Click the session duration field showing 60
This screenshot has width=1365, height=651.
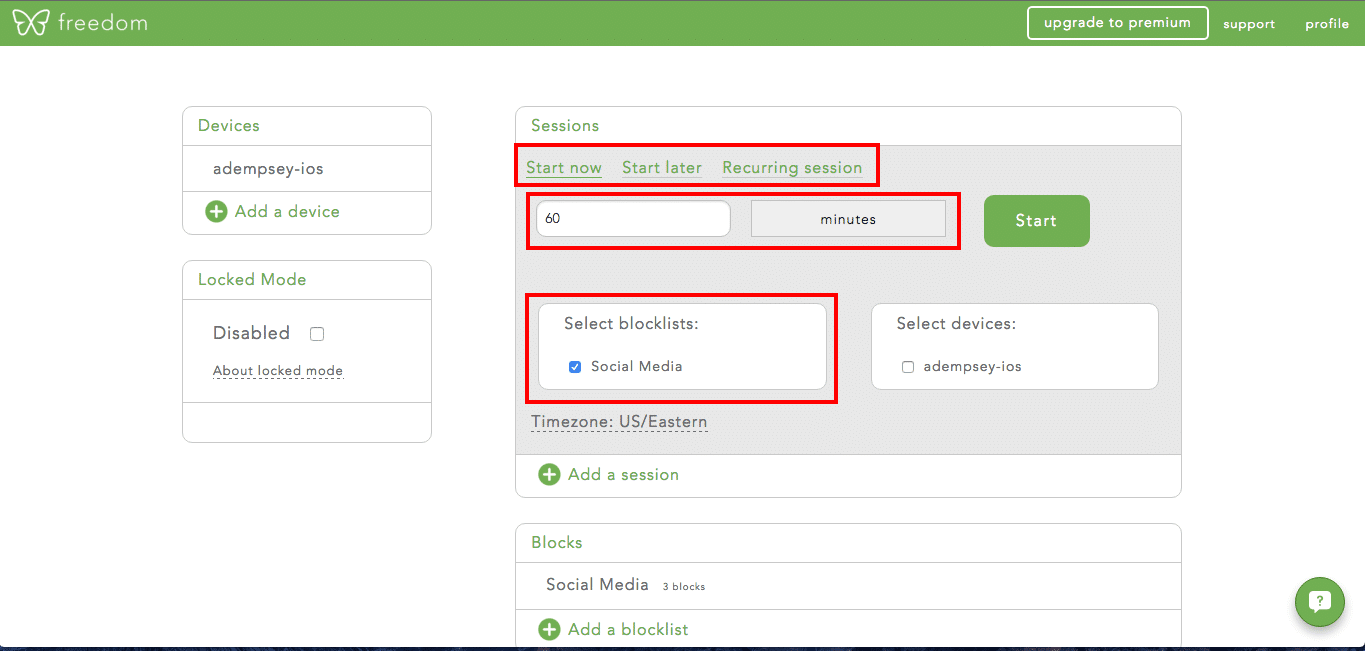[x=633, y=219]
